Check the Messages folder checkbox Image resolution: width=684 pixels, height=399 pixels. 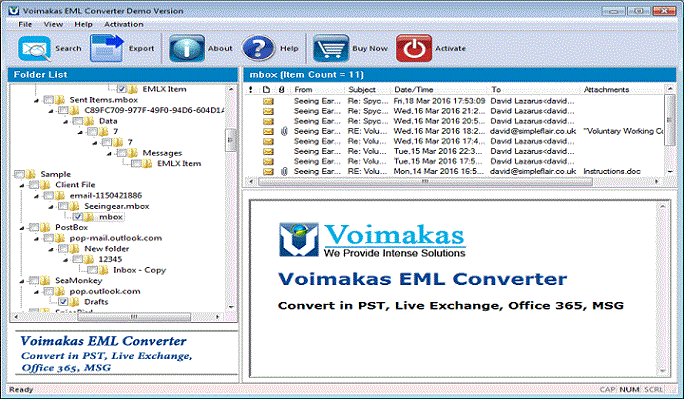(121, 153)
